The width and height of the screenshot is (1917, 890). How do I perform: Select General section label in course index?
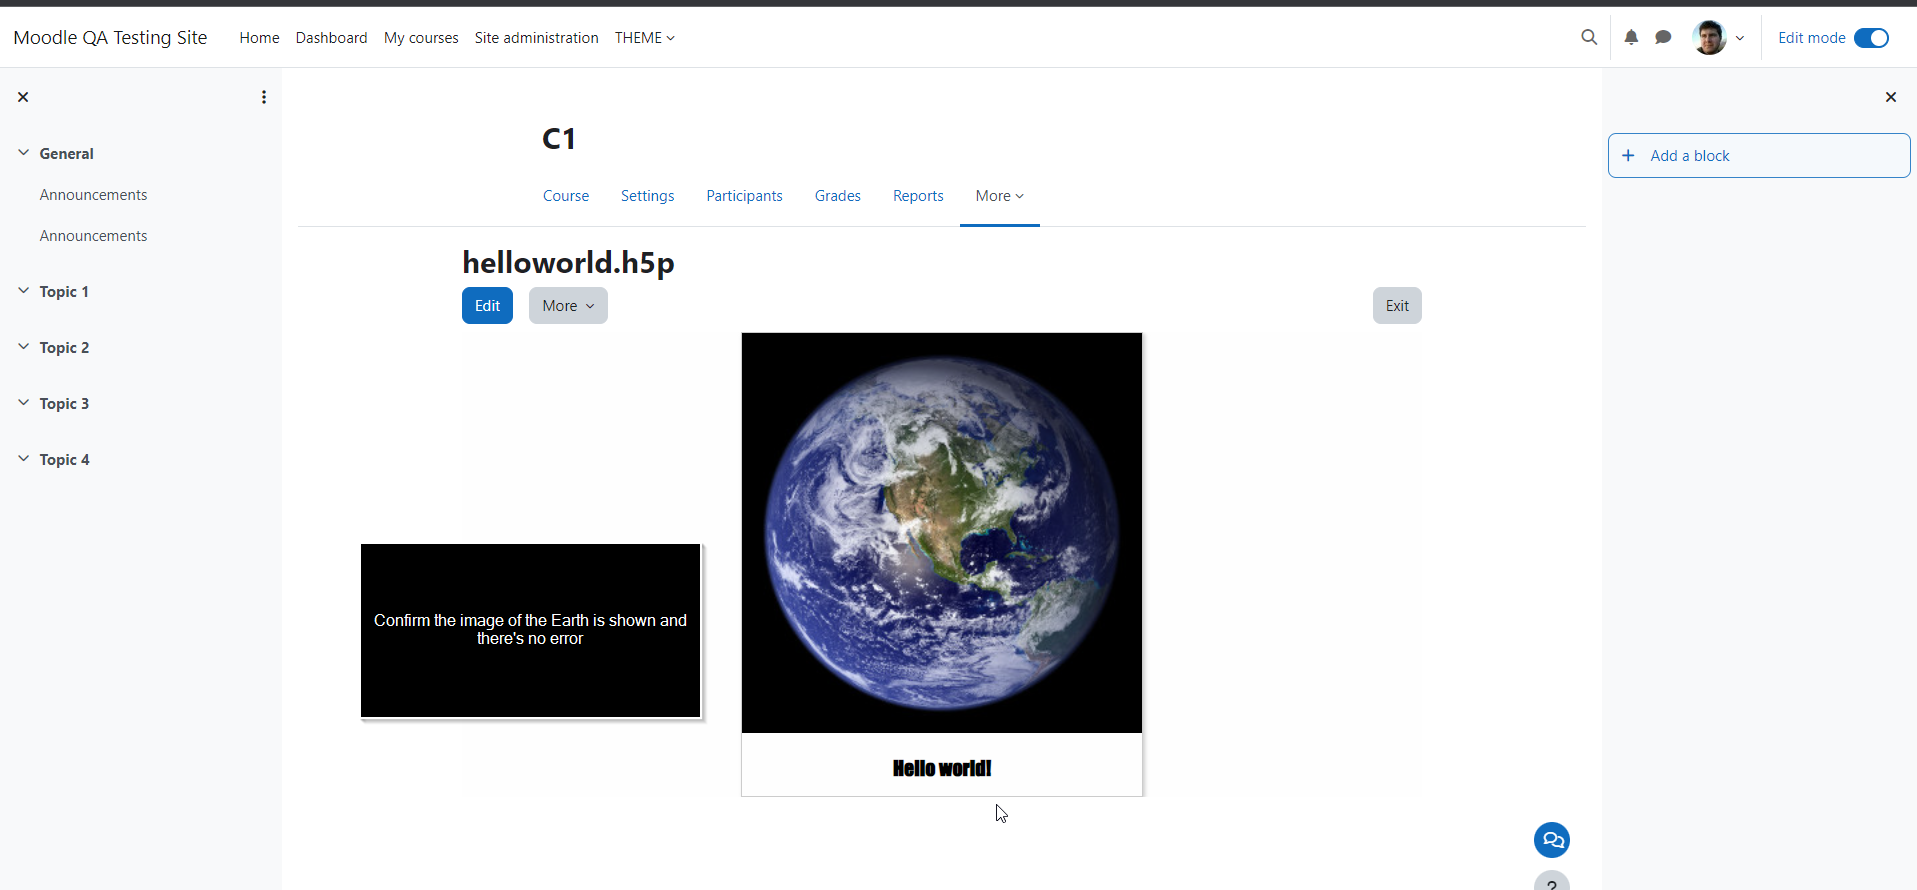pyautogui.click(x=66, y=154)
